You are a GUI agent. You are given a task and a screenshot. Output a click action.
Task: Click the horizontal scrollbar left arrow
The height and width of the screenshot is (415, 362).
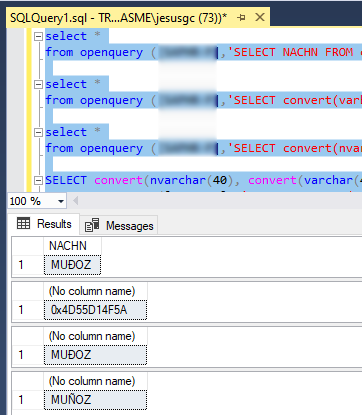click(x=75, y=201)
